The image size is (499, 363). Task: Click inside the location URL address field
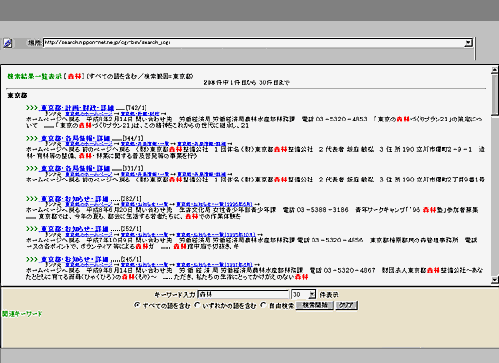(254, 43)
